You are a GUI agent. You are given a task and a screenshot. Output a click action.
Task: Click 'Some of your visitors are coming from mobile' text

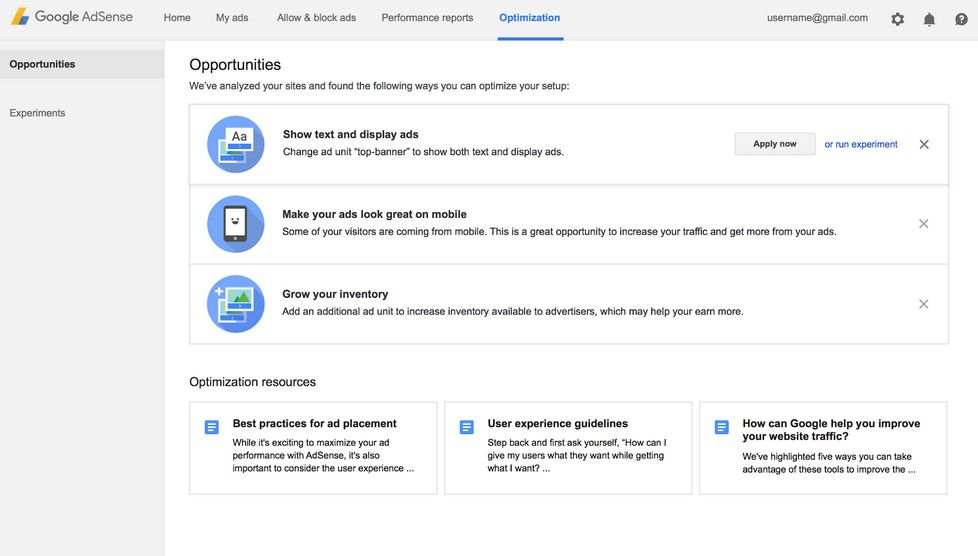pyautogui.click(x=559, y=232)
